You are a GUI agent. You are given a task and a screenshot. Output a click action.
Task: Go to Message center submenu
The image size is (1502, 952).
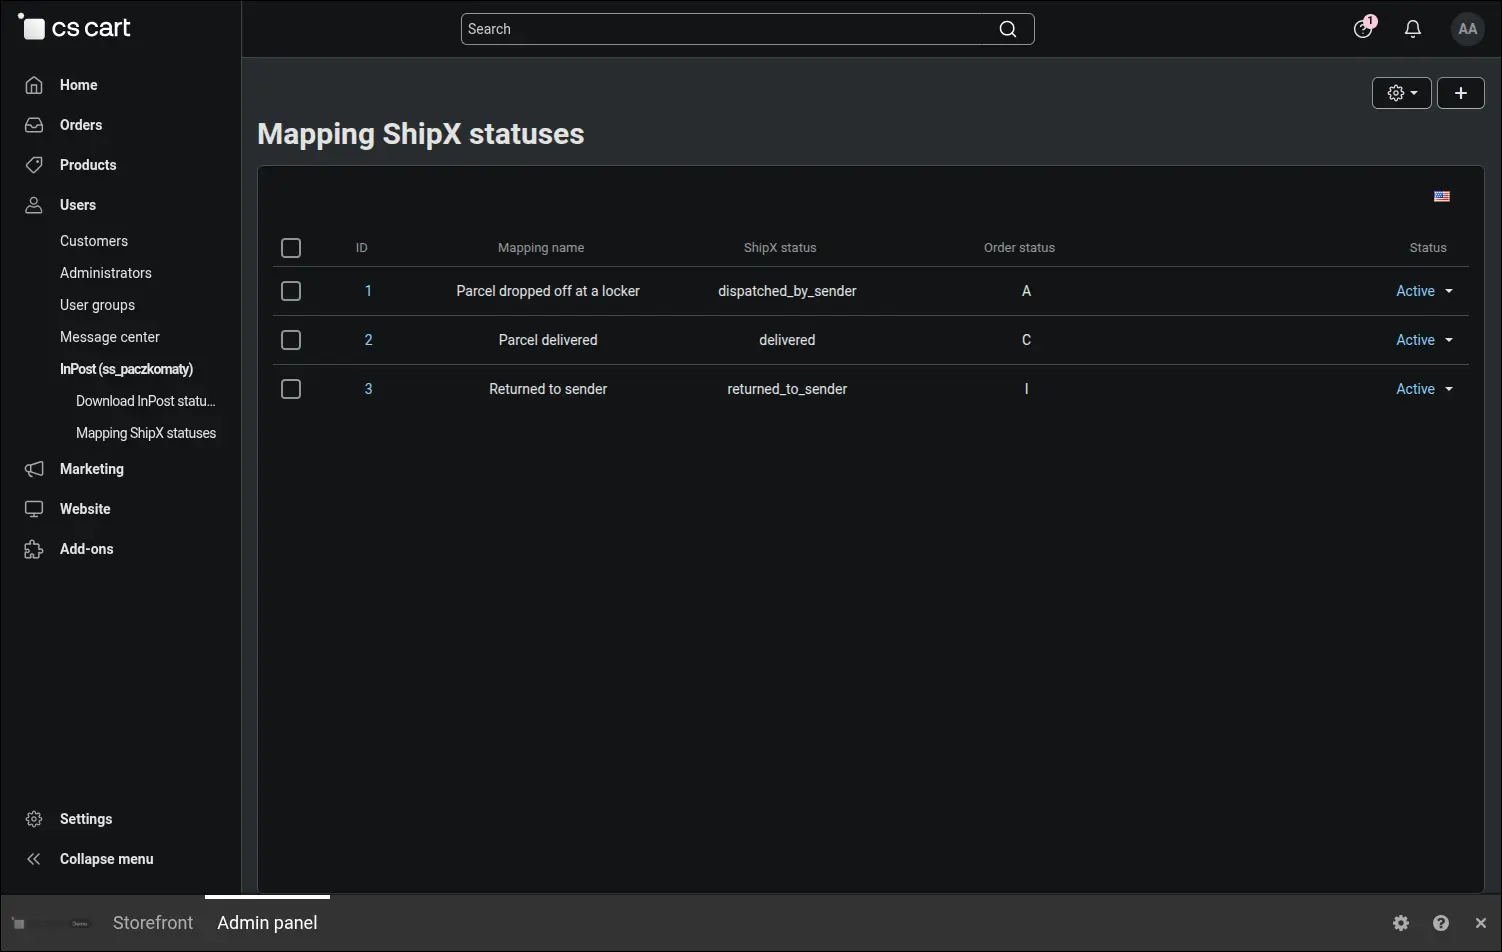click(110, 337)
